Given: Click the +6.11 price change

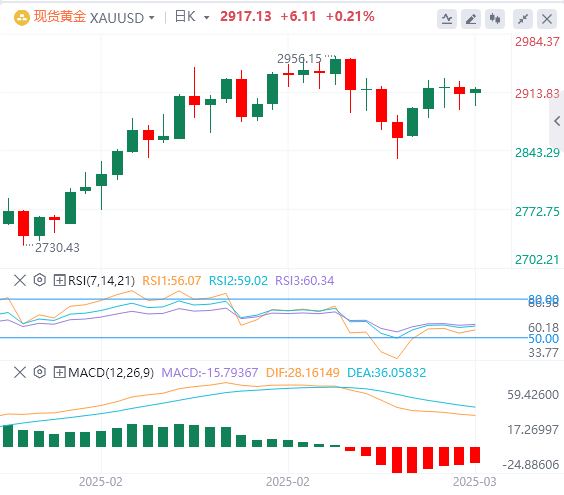Looking at the screenshot, I should coord(298,17).
